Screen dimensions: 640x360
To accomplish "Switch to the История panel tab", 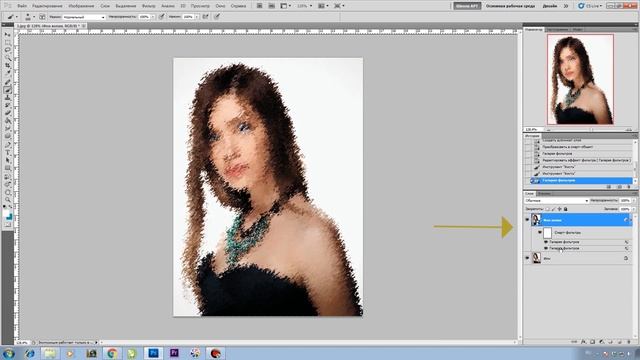I will (x=532, y=136).
